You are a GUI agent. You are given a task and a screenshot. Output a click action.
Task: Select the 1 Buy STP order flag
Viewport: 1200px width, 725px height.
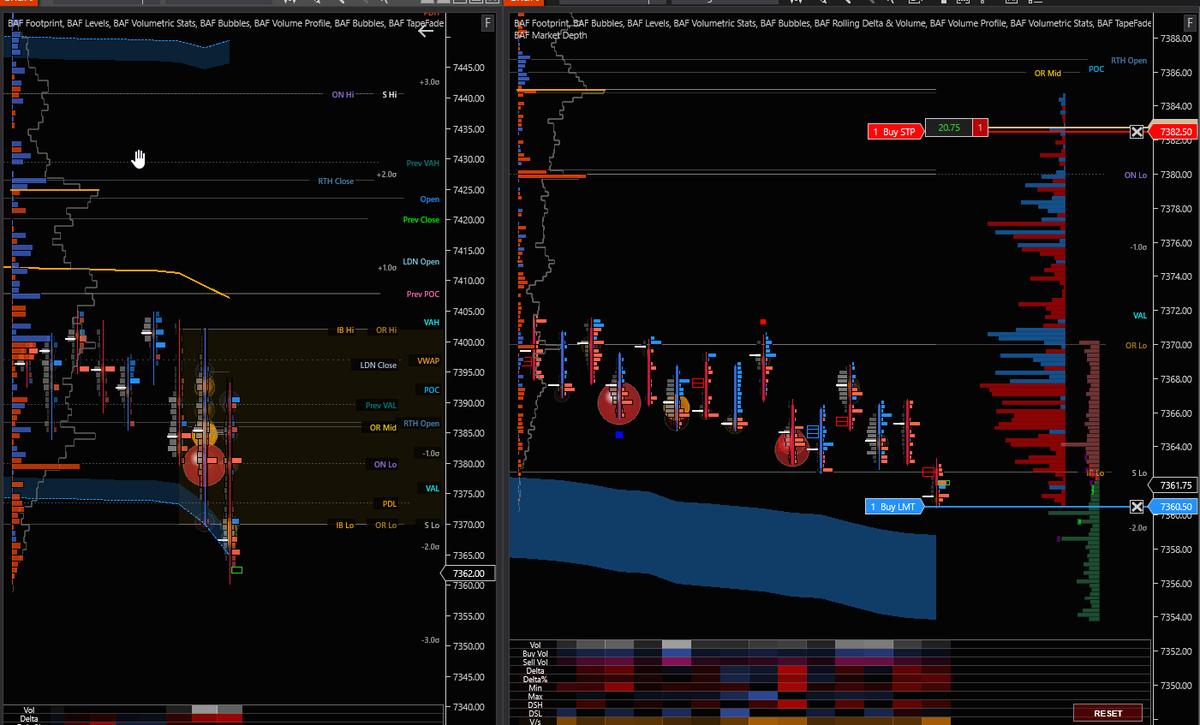tap(894, 131)
